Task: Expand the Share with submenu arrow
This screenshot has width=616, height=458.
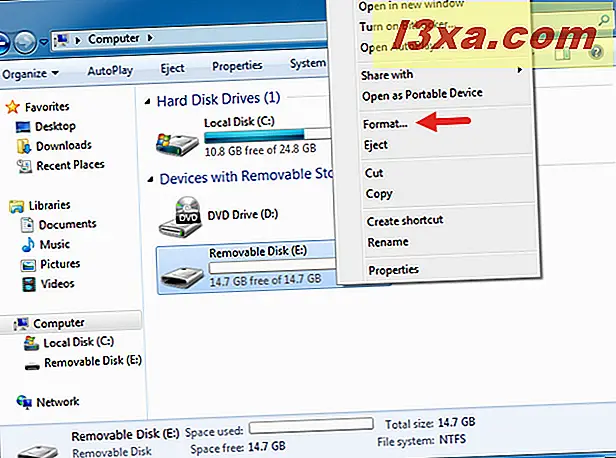Action: (520, 70)
